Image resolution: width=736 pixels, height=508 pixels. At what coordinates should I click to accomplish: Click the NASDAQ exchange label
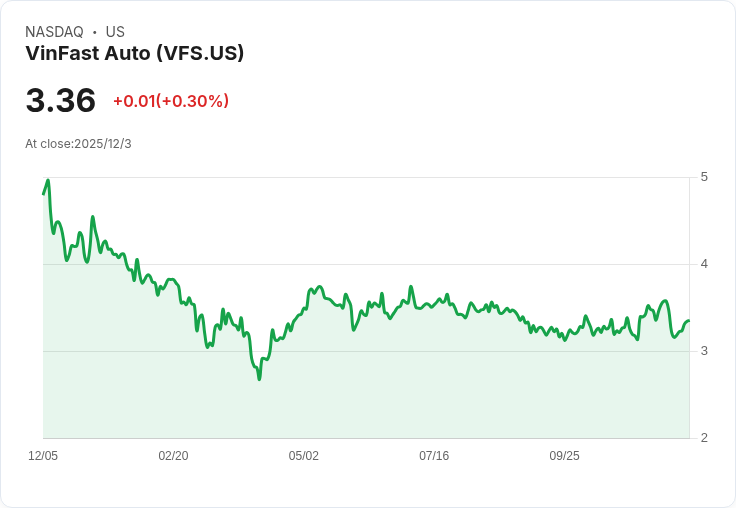pyautogui.click(x=54, y=32)
